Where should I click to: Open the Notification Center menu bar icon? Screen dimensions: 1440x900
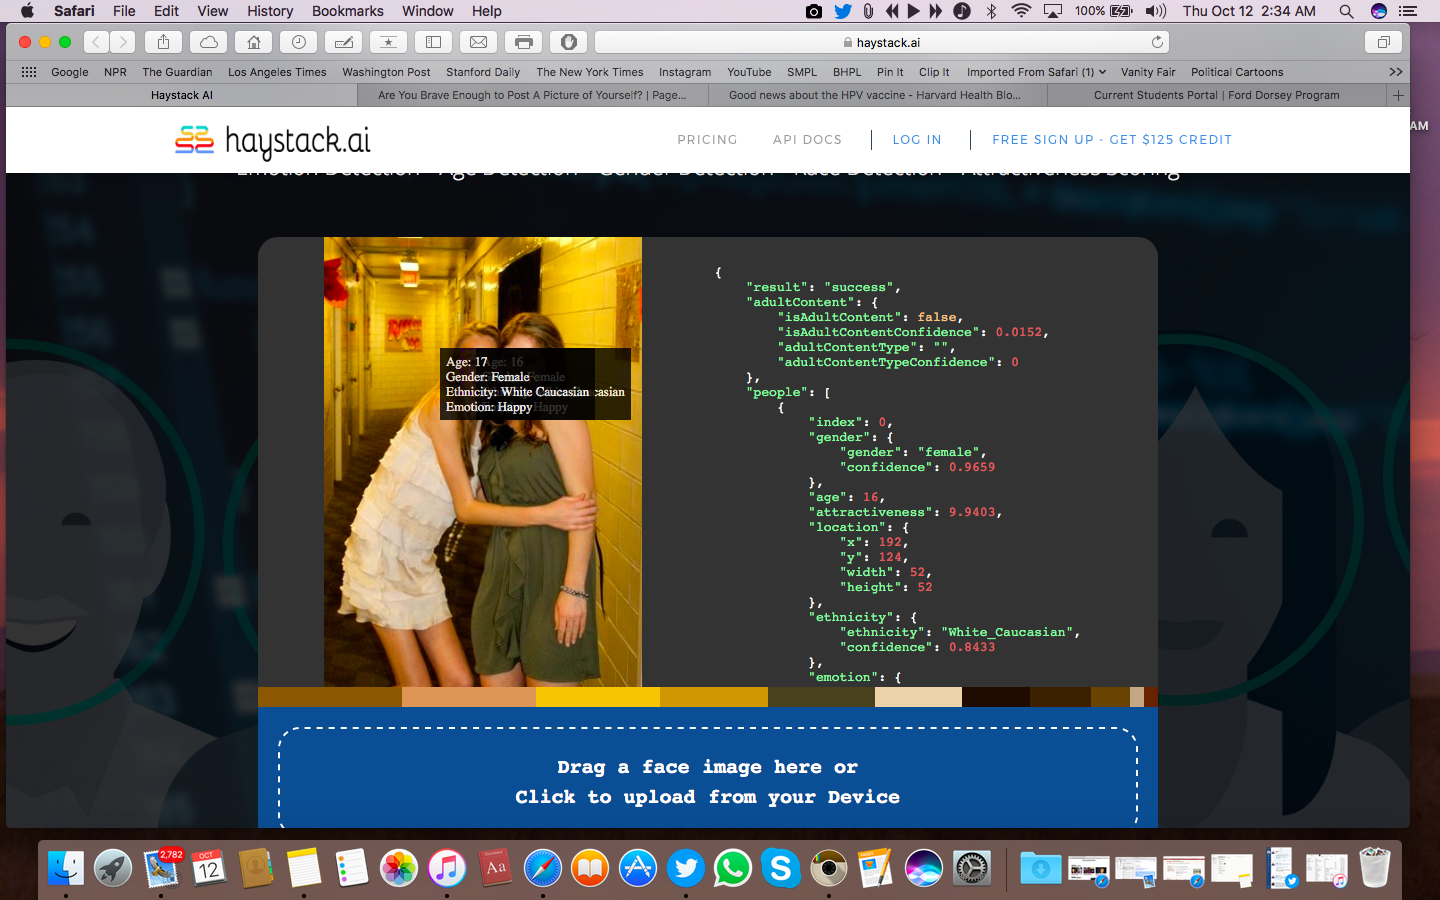pos(1408,11)
